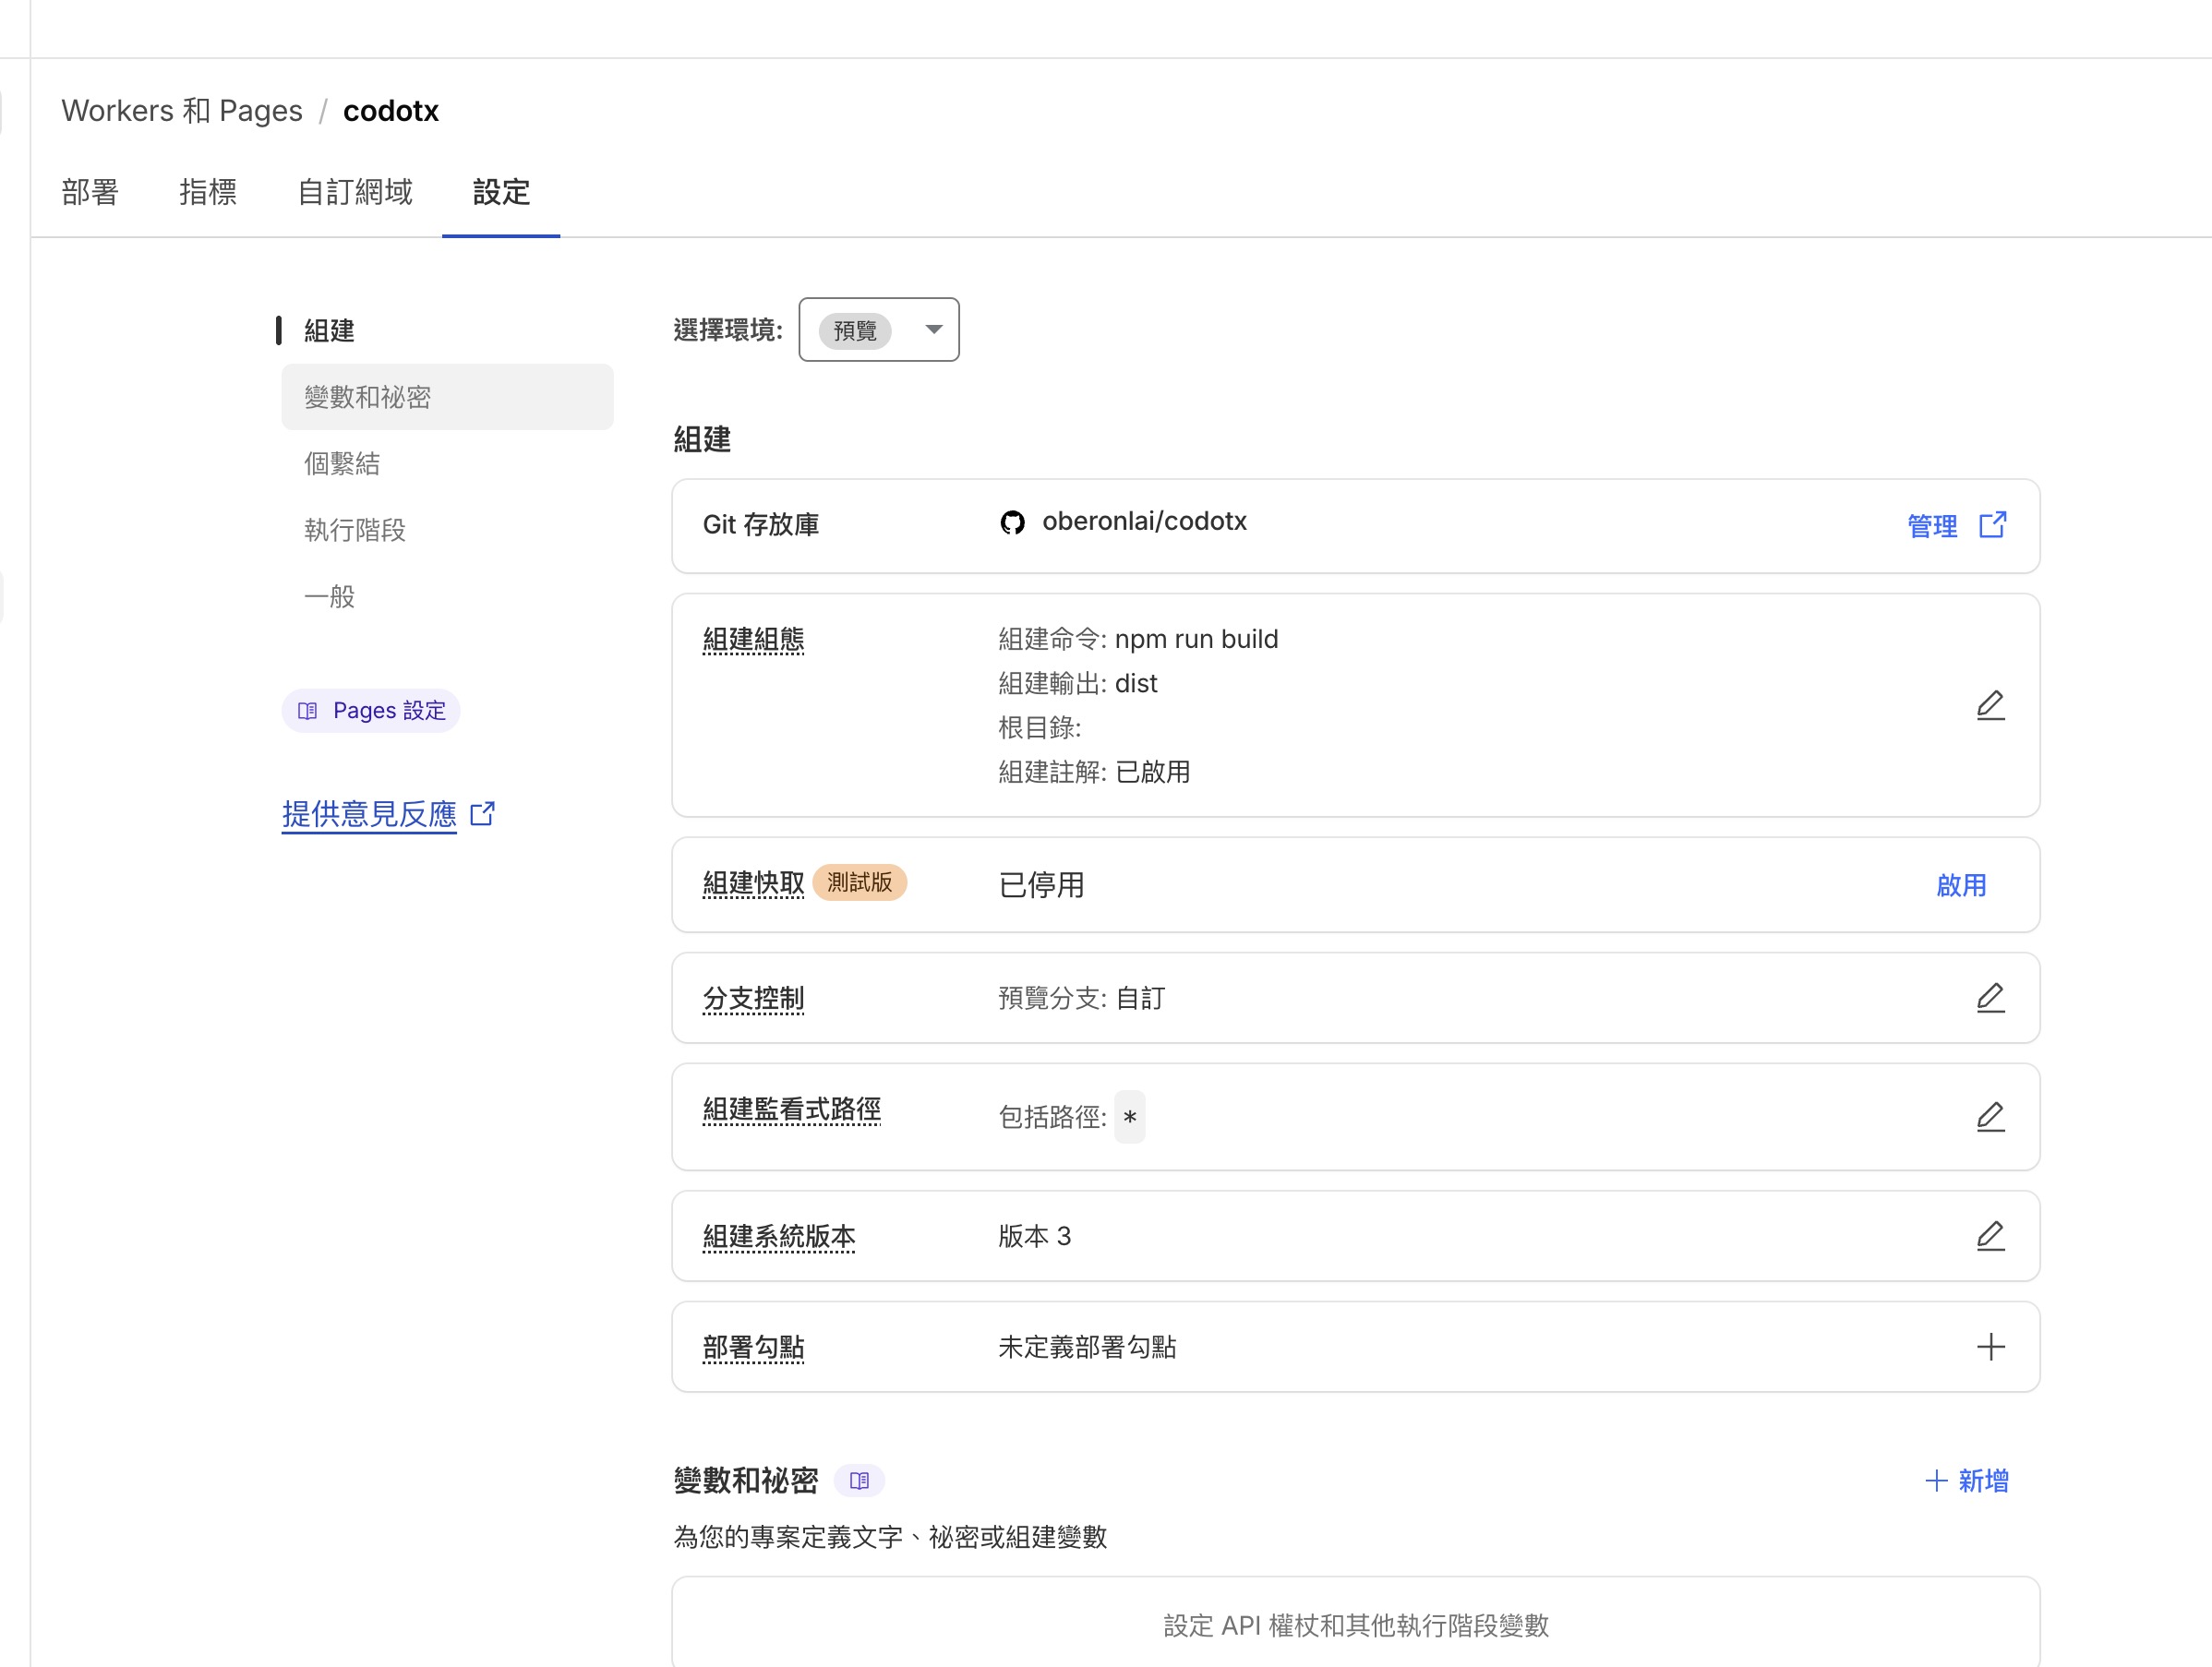Edit the 組建組態 settings via pencil icon
Image resolution: width=2212 pixels, height=1667 pixels.
[1991, 705]
